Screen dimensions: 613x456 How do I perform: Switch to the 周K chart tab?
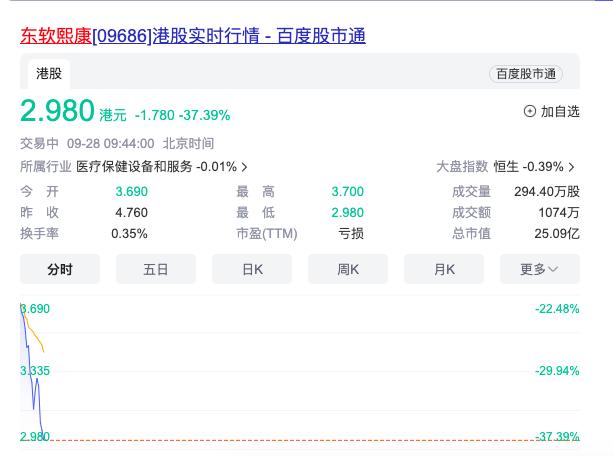click(348, 269)
